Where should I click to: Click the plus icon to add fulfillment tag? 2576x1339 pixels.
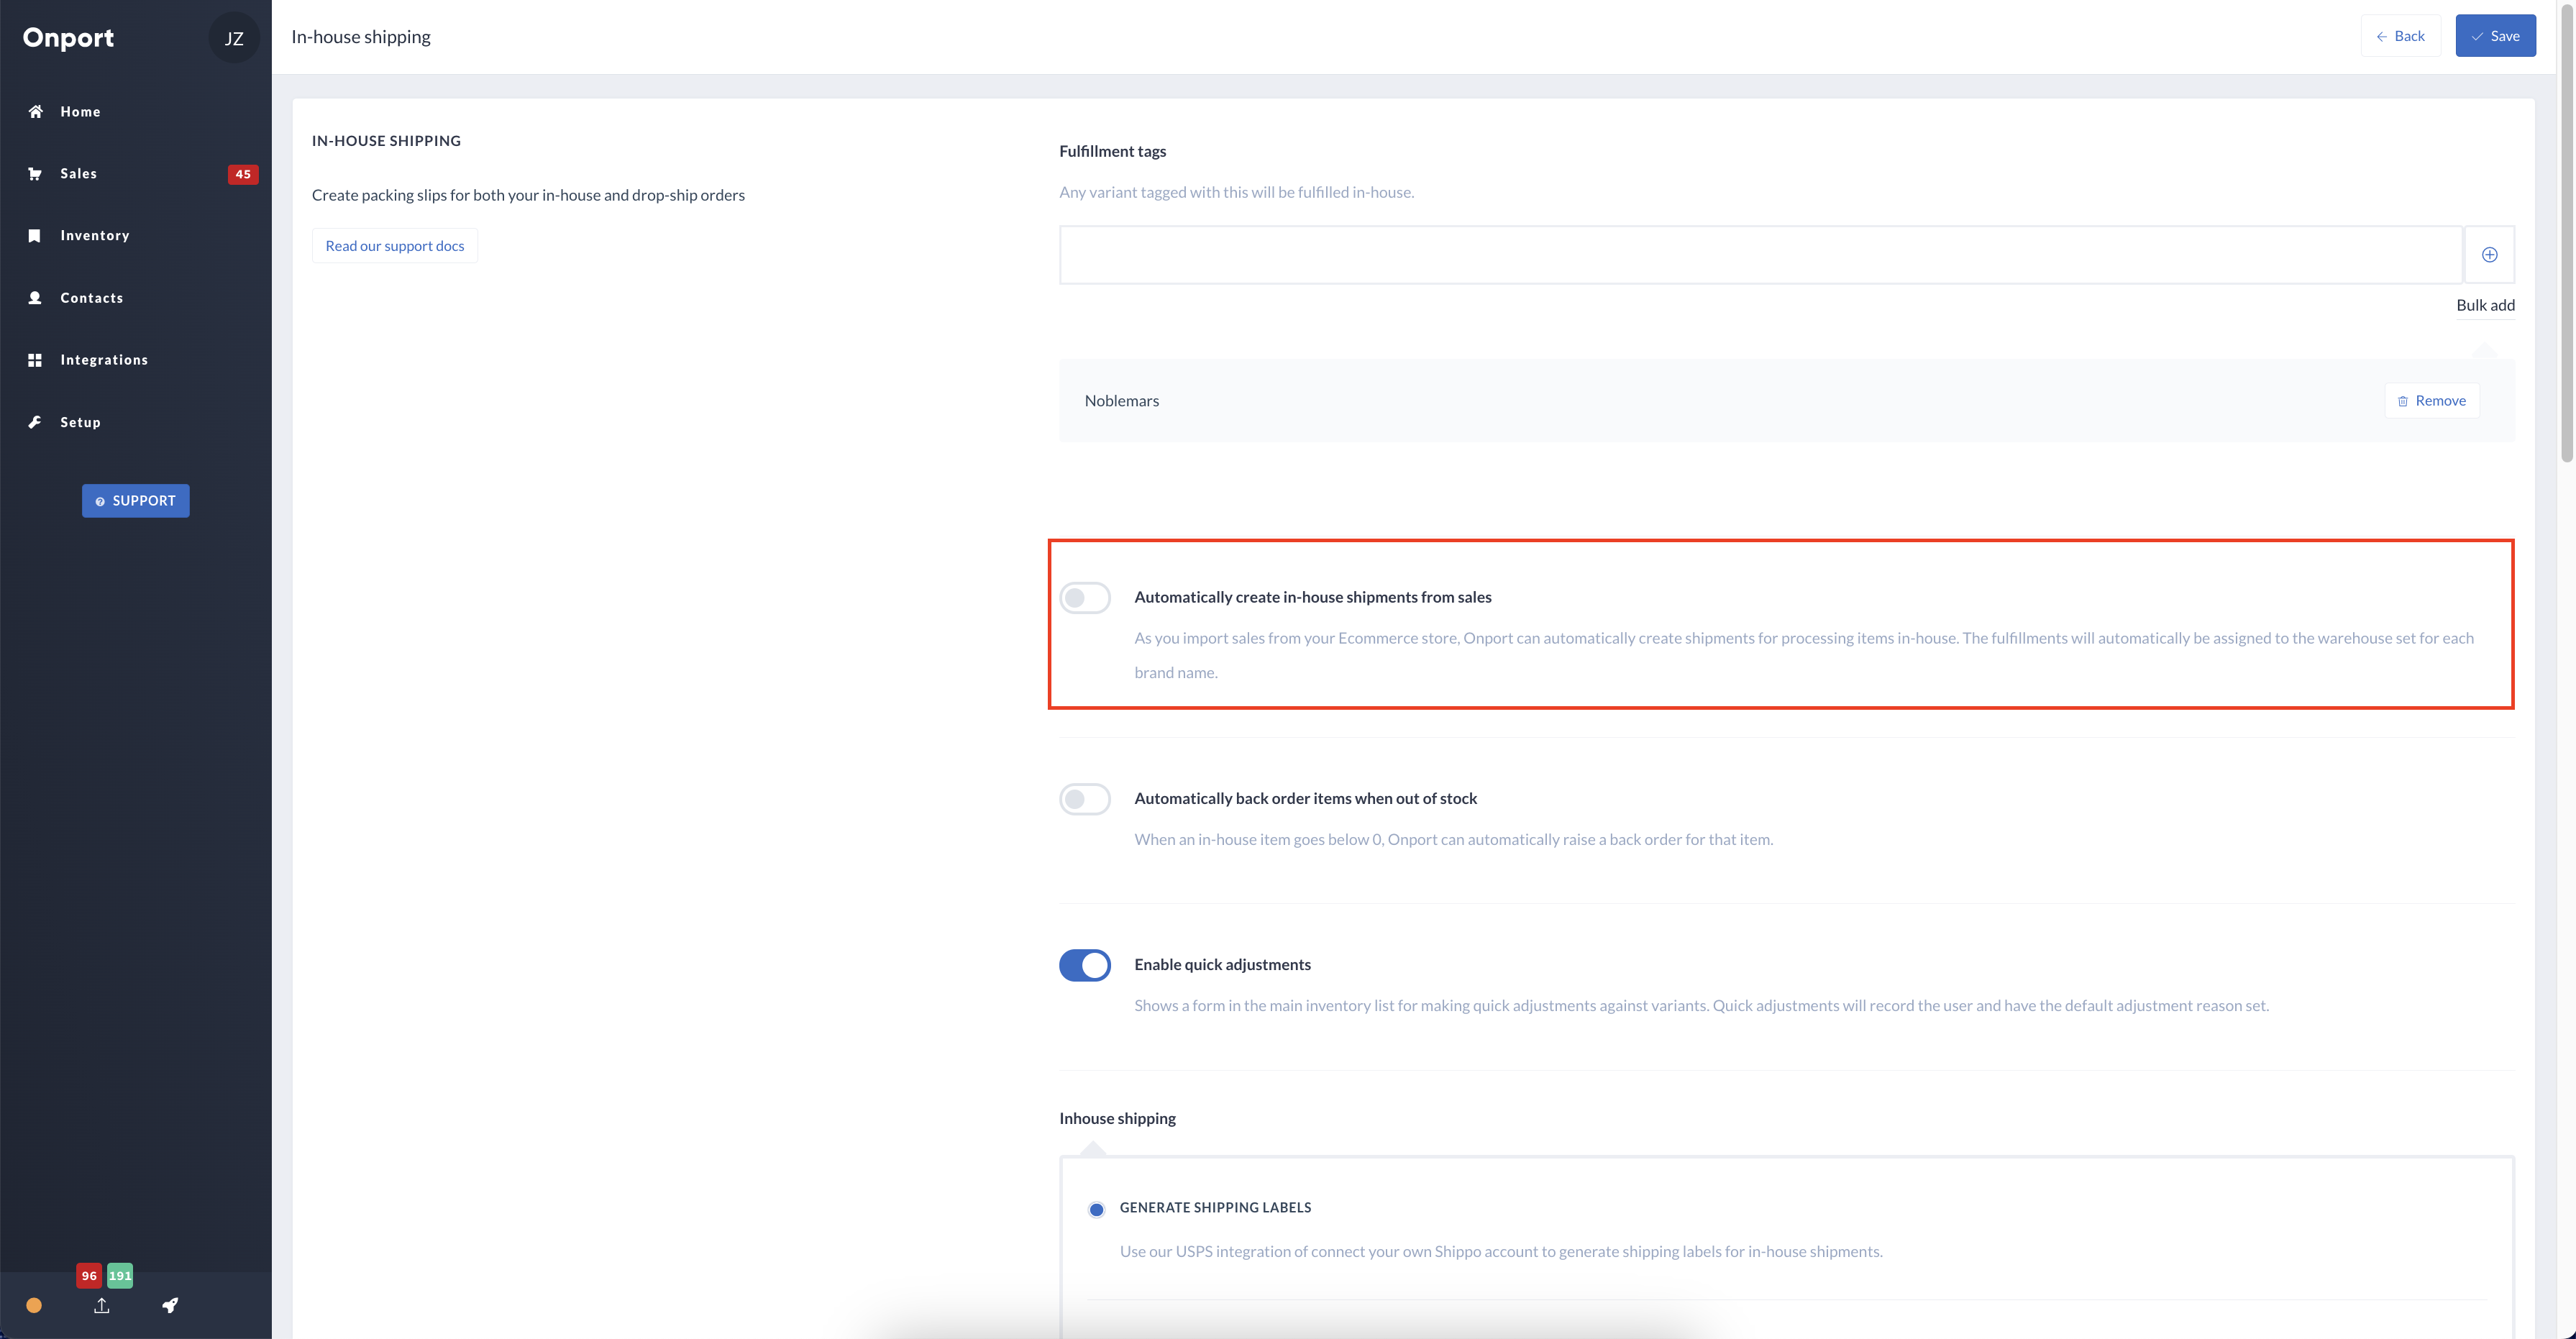[2490, 255]
